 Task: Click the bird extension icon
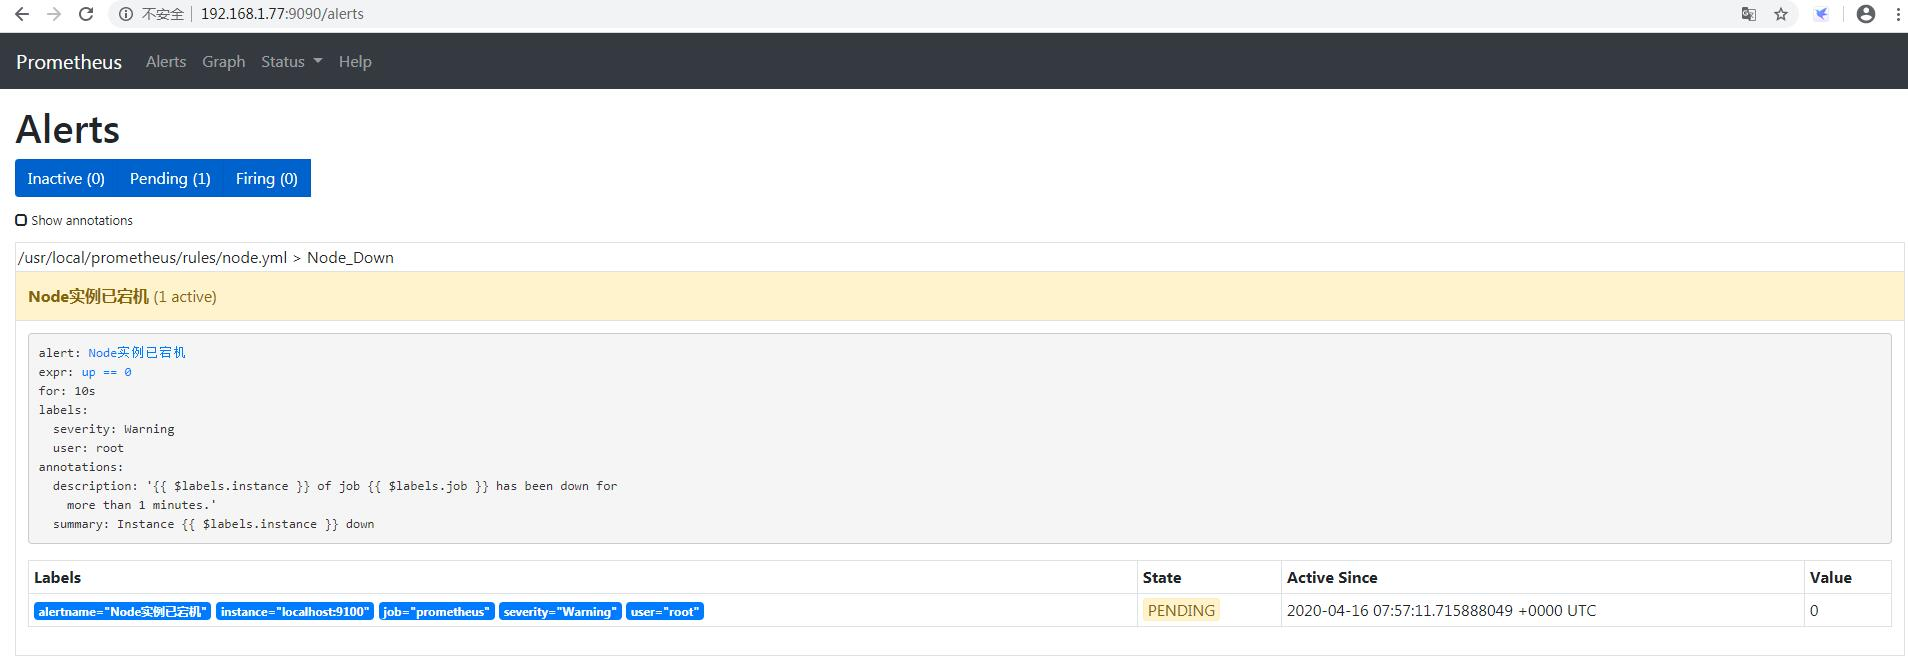click(x=1821, y=14)
